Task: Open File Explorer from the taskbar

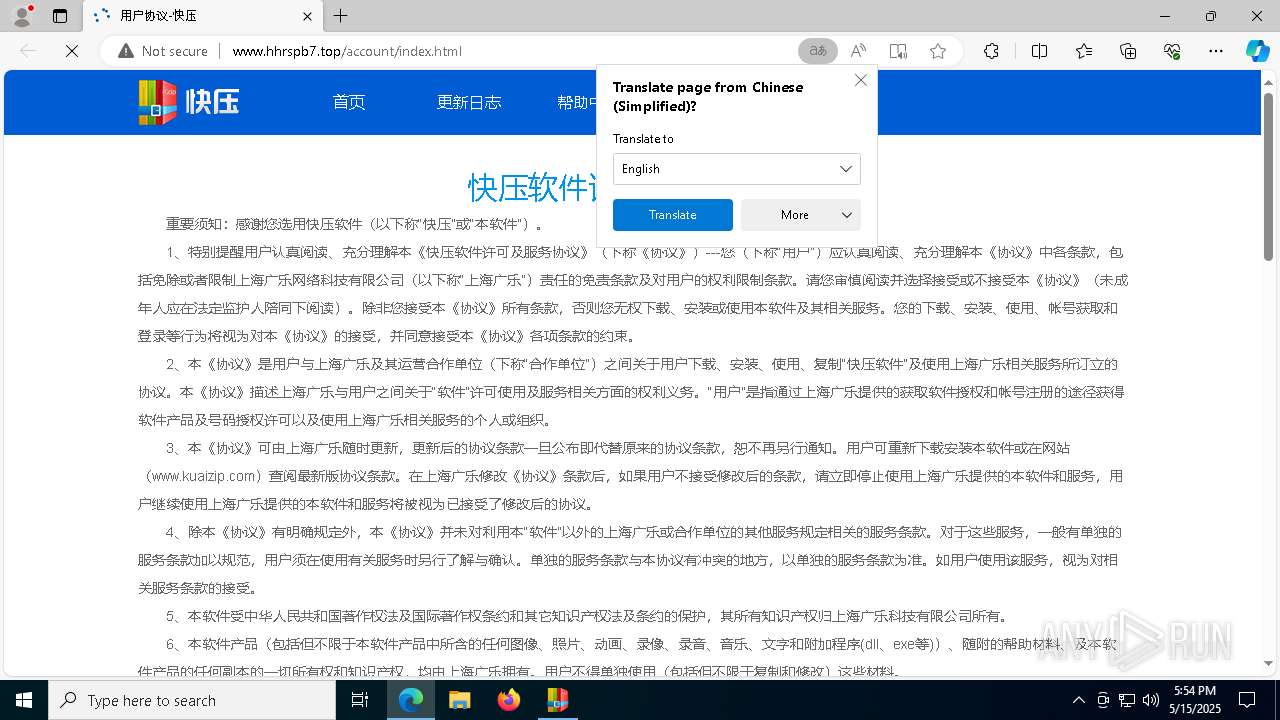Action: [459, 700]
